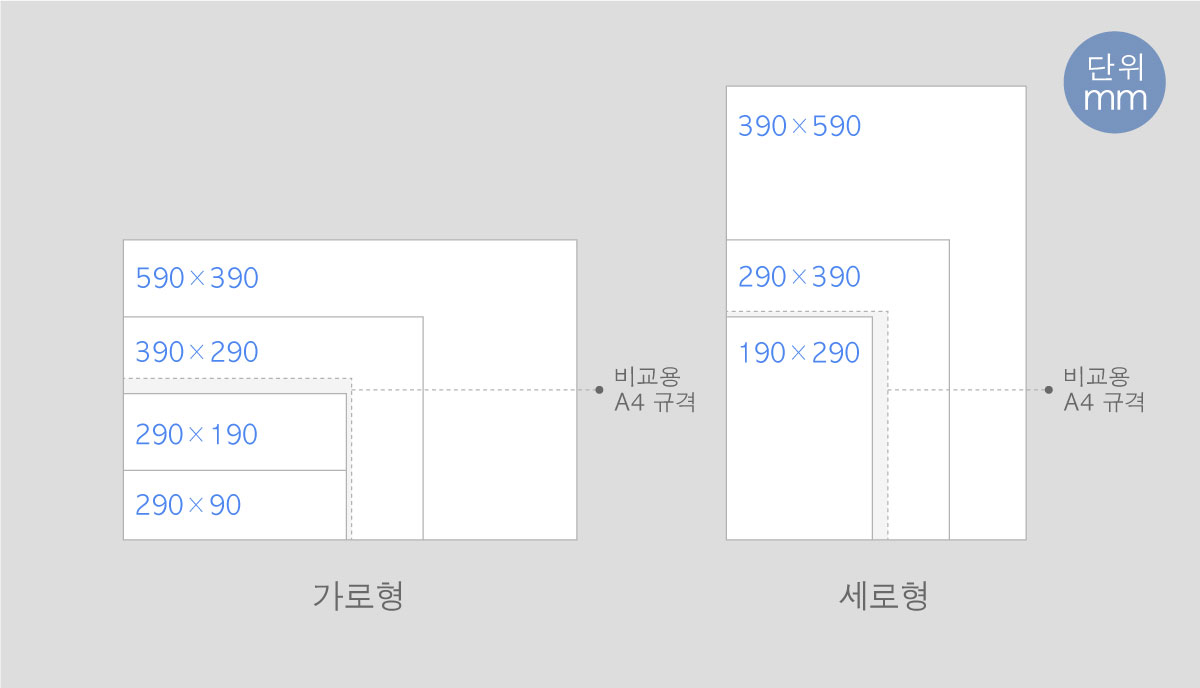Image resolution: width=1200 pixels, height=688 pixels.
Task: Click the dot marker beside right A4 label
Action: (1049, 389)
